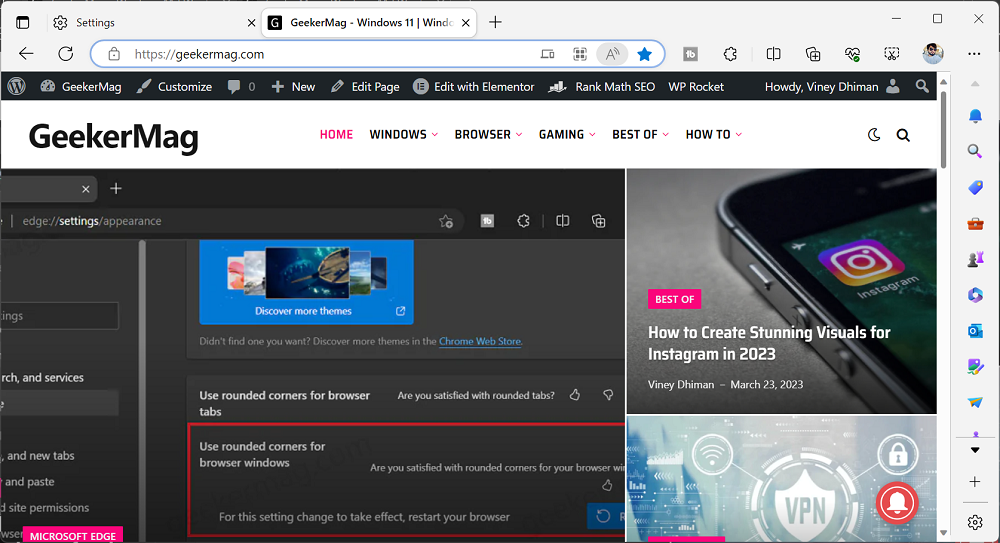
Task: Open sidebar Games chess icon
Action: 975,259
